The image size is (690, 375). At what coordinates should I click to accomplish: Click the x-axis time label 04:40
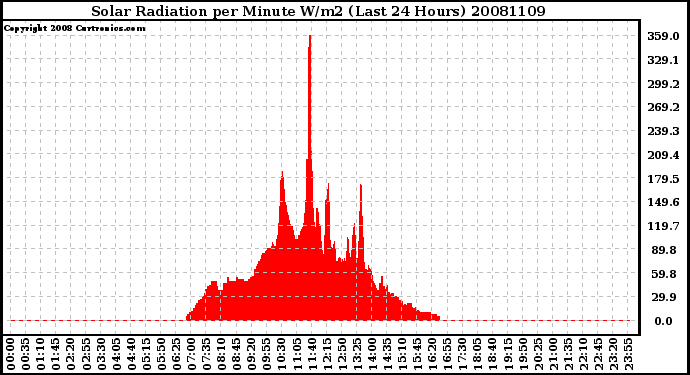pos(131,354)
